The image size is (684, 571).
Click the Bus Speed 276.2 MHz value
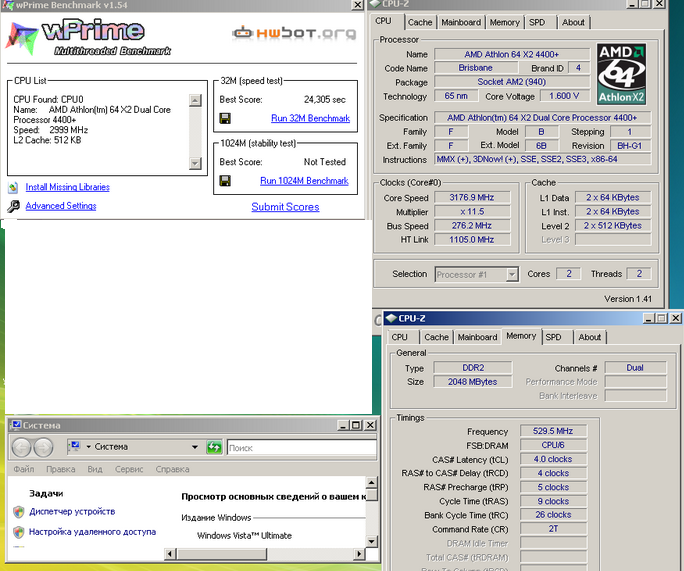[472, 226]
